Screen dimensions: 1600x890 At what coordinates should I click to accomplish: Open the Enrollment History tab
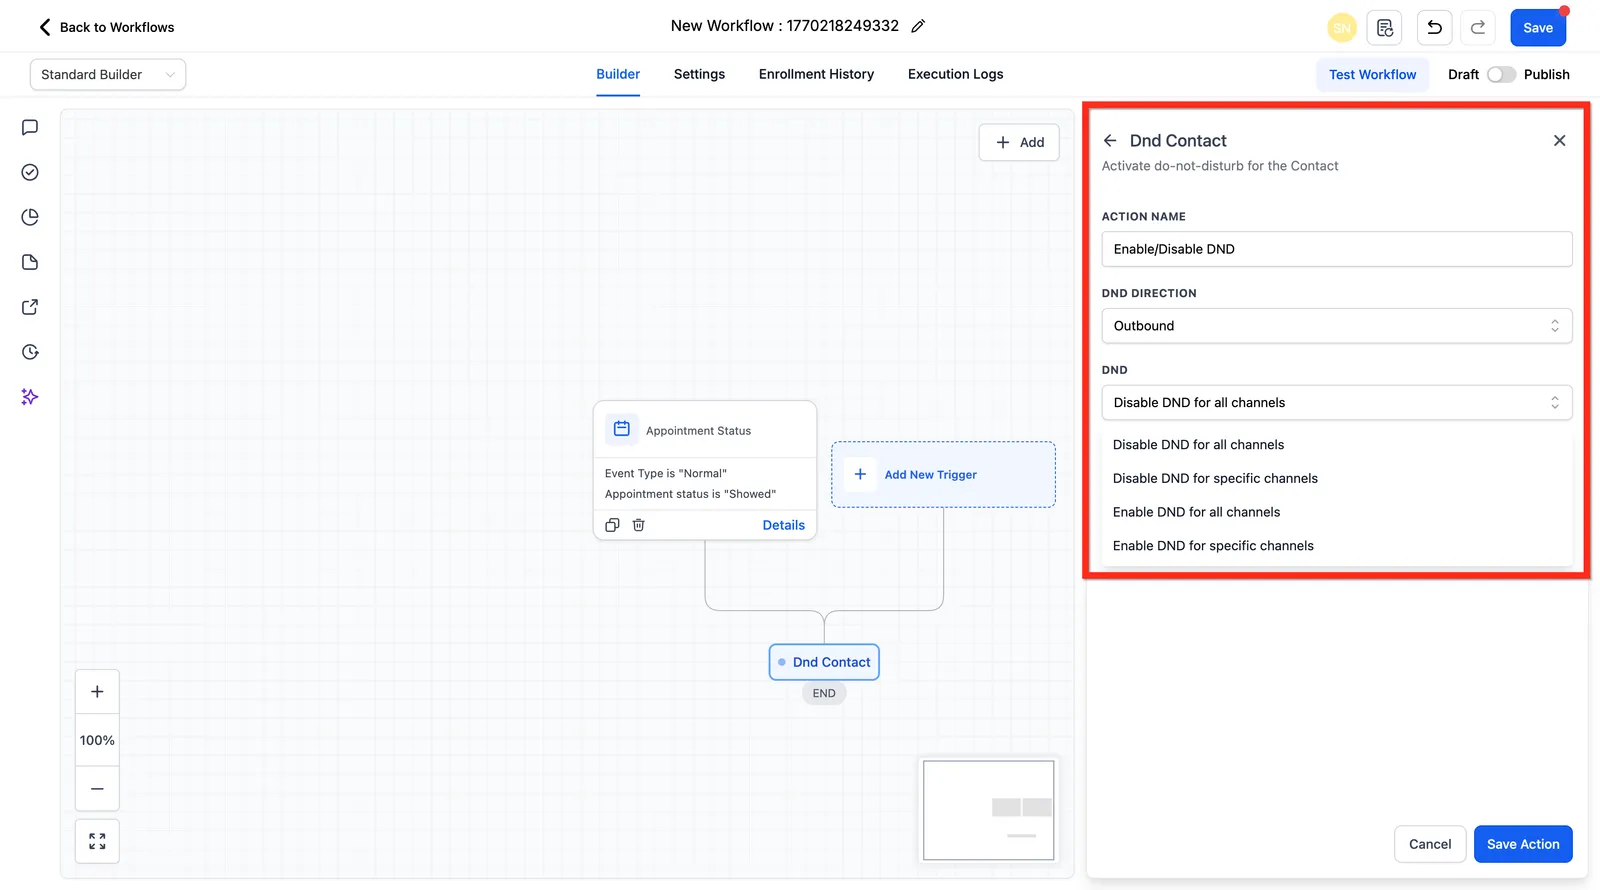point(816,74)
